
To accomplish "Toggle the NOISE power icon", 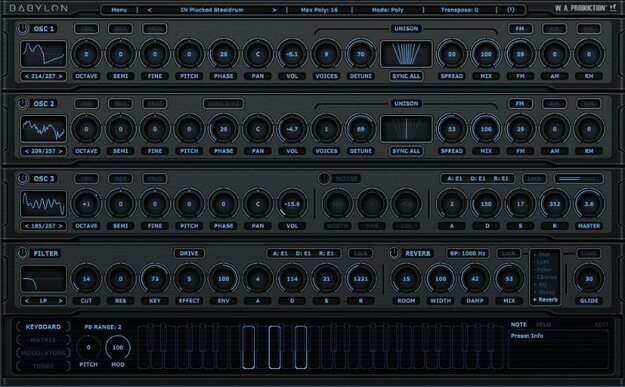I will [324, 179].
